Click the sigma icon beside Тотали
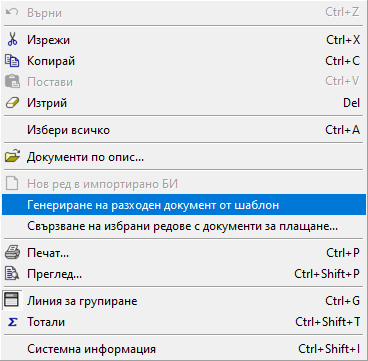This screenshot has width=368, height=361. click(x=12, y=322)
